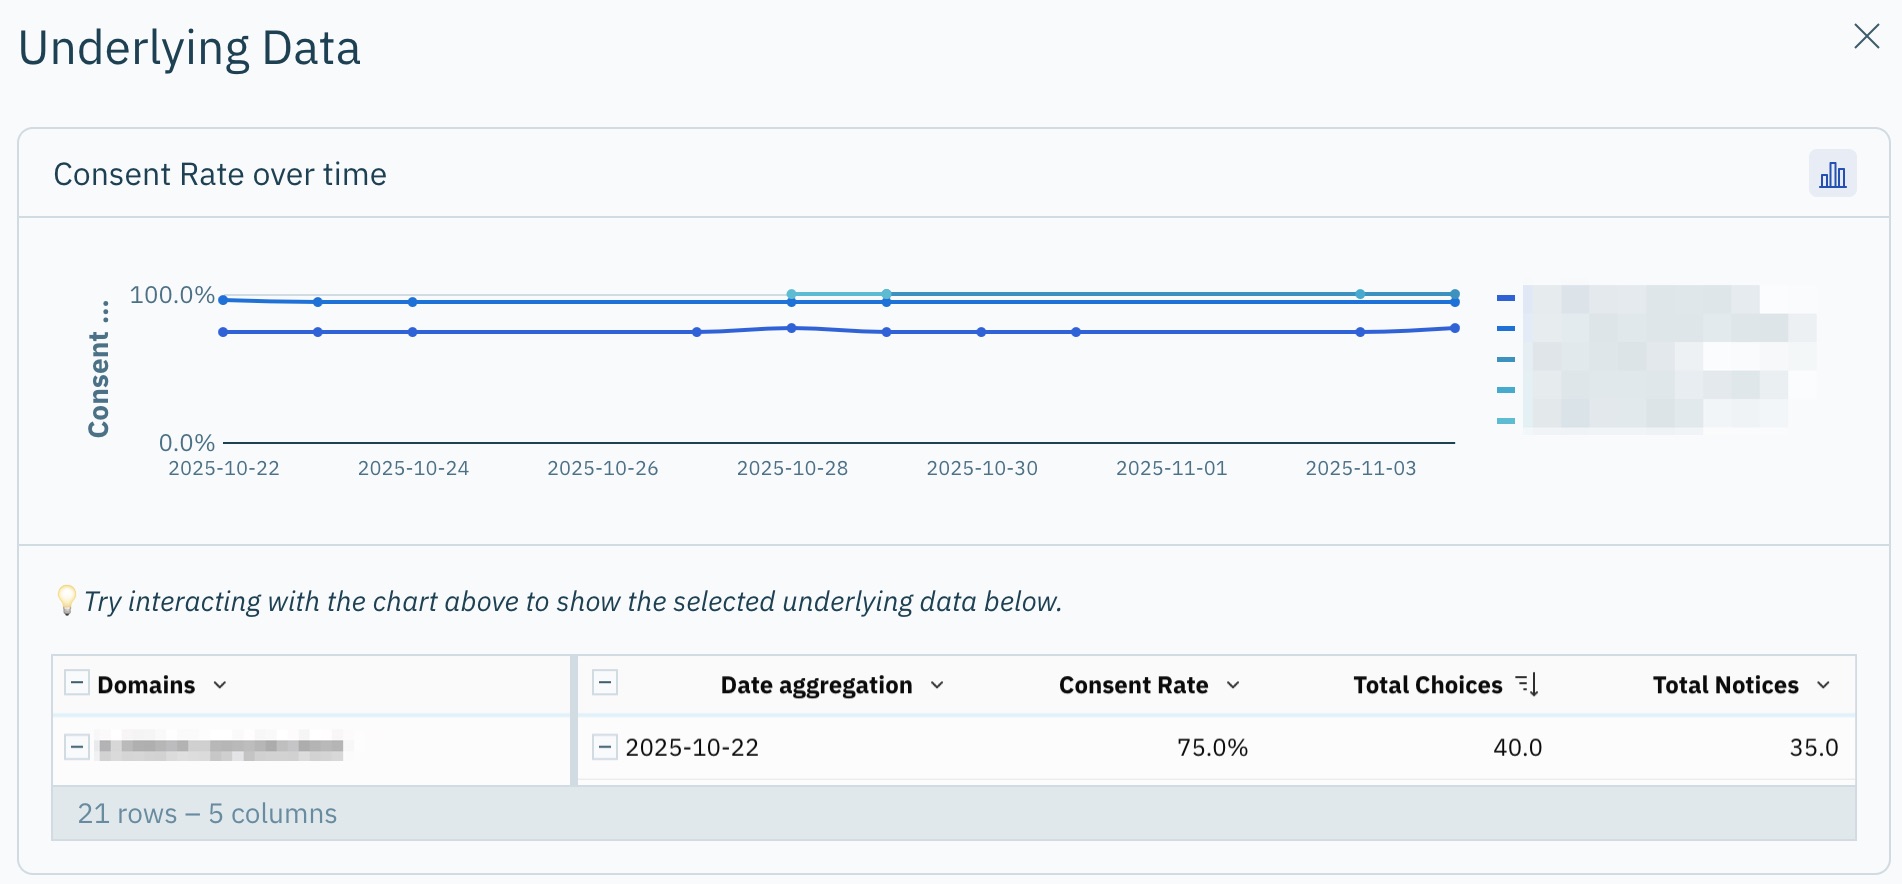This screenshot has height=884, width=1902.
Task: Collapse all rows in Domains header
Action: click(x=77, y=684)
